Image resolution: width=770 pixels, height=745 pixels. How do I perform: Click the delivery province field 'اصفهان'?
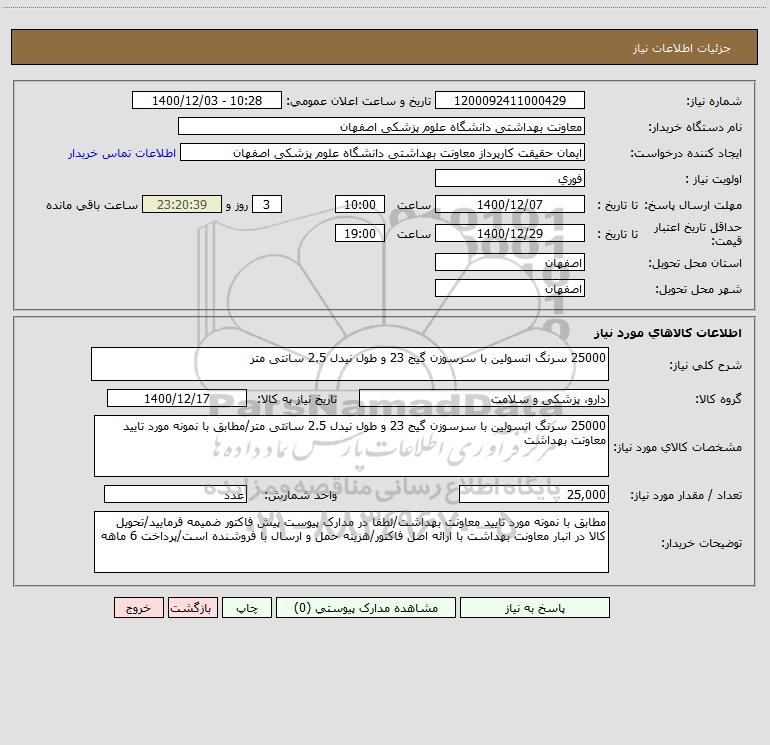pyautogui.click(x=510, y=262)
